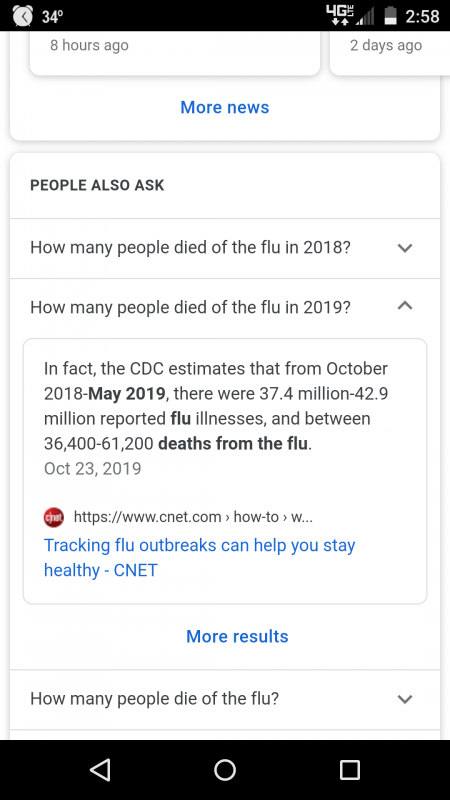The image size is (450, 800).
Task: Open the news card posted 8 hours ago
Action: pos(175,53)
